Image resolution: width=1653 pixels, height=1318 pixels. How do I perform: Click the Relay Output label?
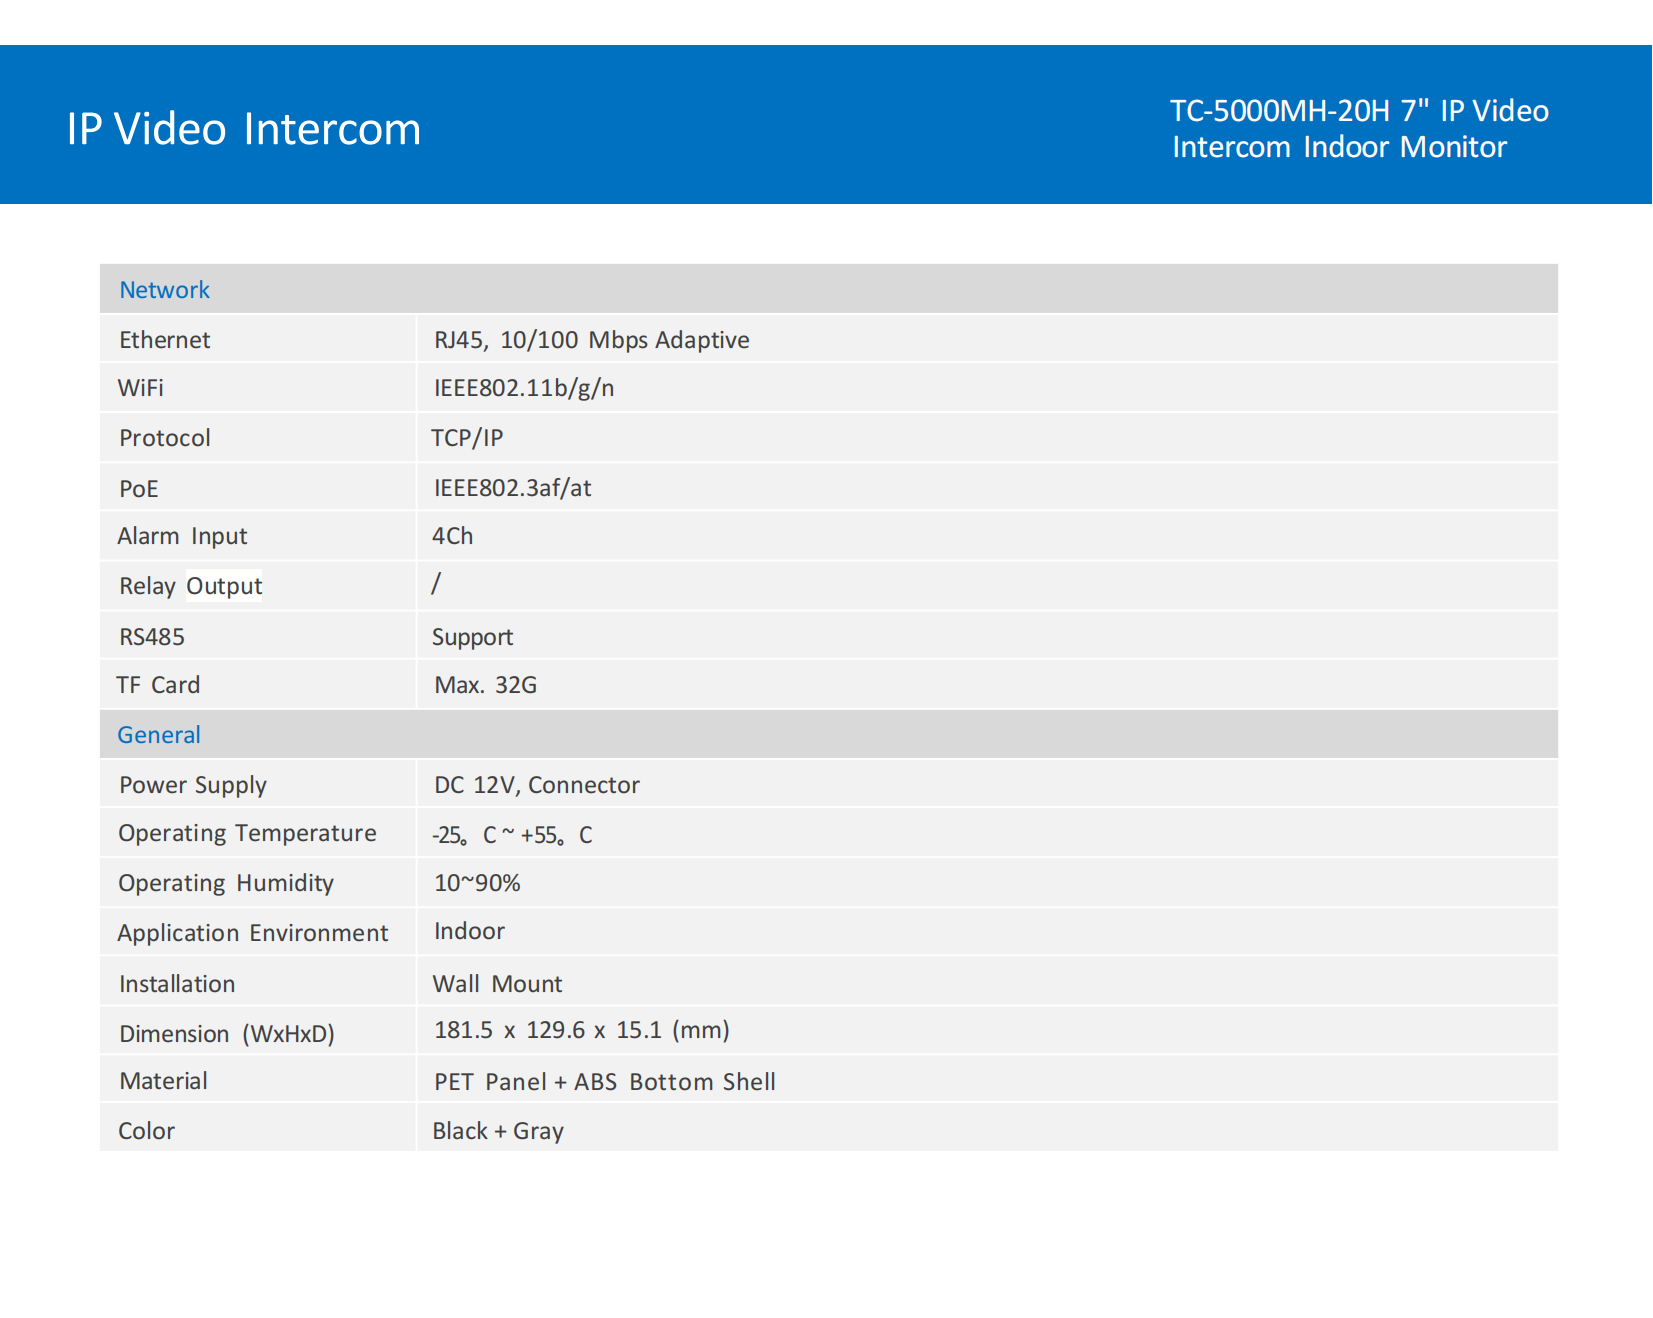click(190, 586)
